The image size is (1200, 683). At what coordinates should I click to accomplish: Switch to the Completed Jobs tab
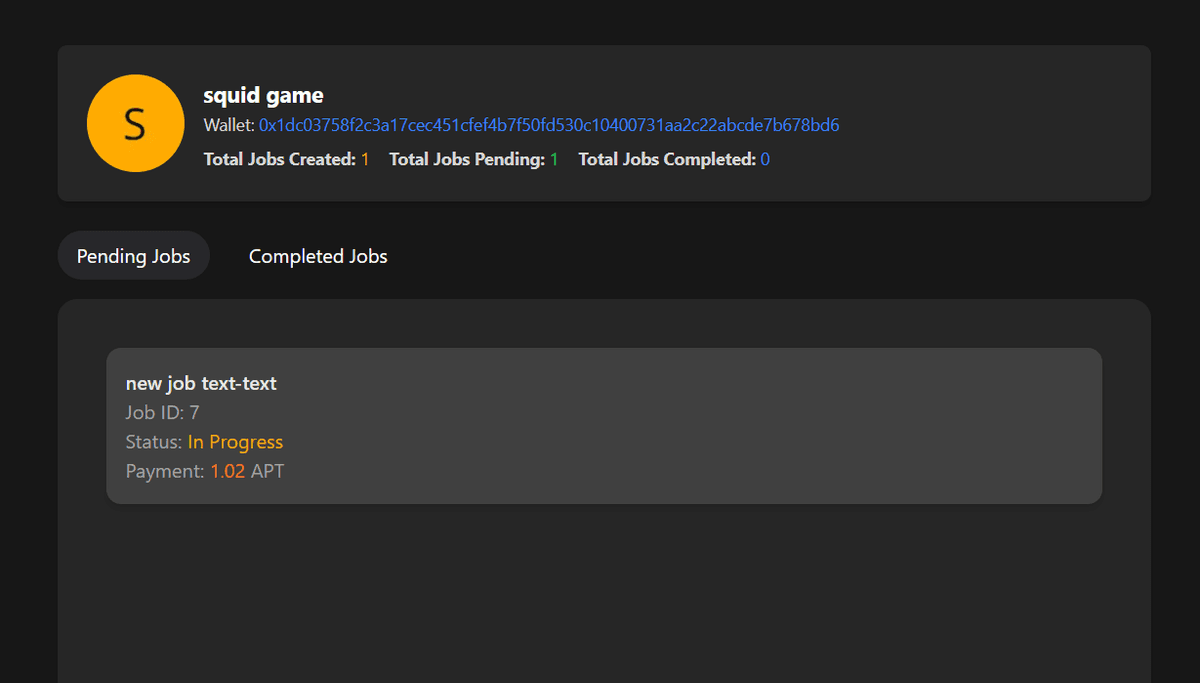pyautogui.click(x=317, y=256)
